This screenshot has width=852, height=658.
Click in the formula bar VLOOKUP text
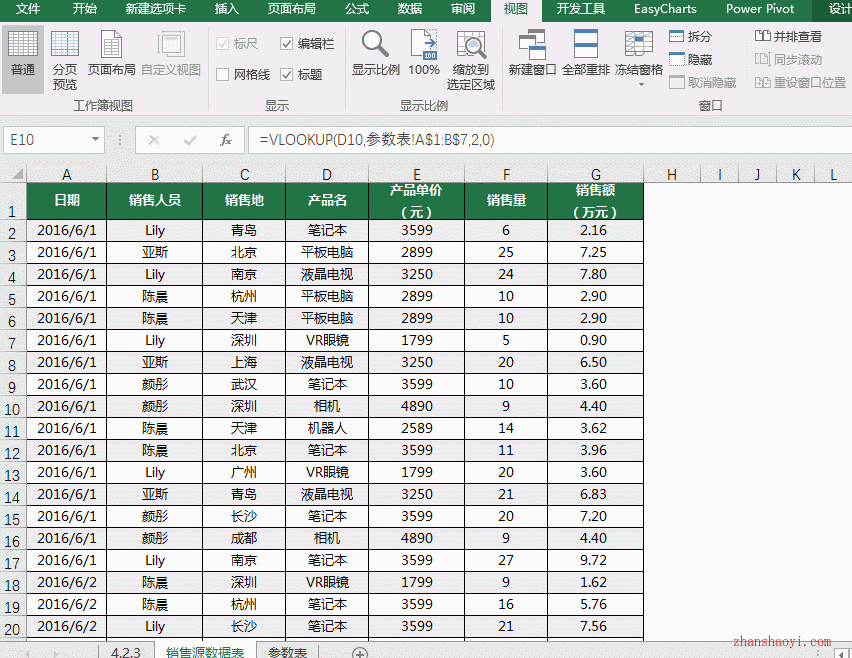pos(377,140)
